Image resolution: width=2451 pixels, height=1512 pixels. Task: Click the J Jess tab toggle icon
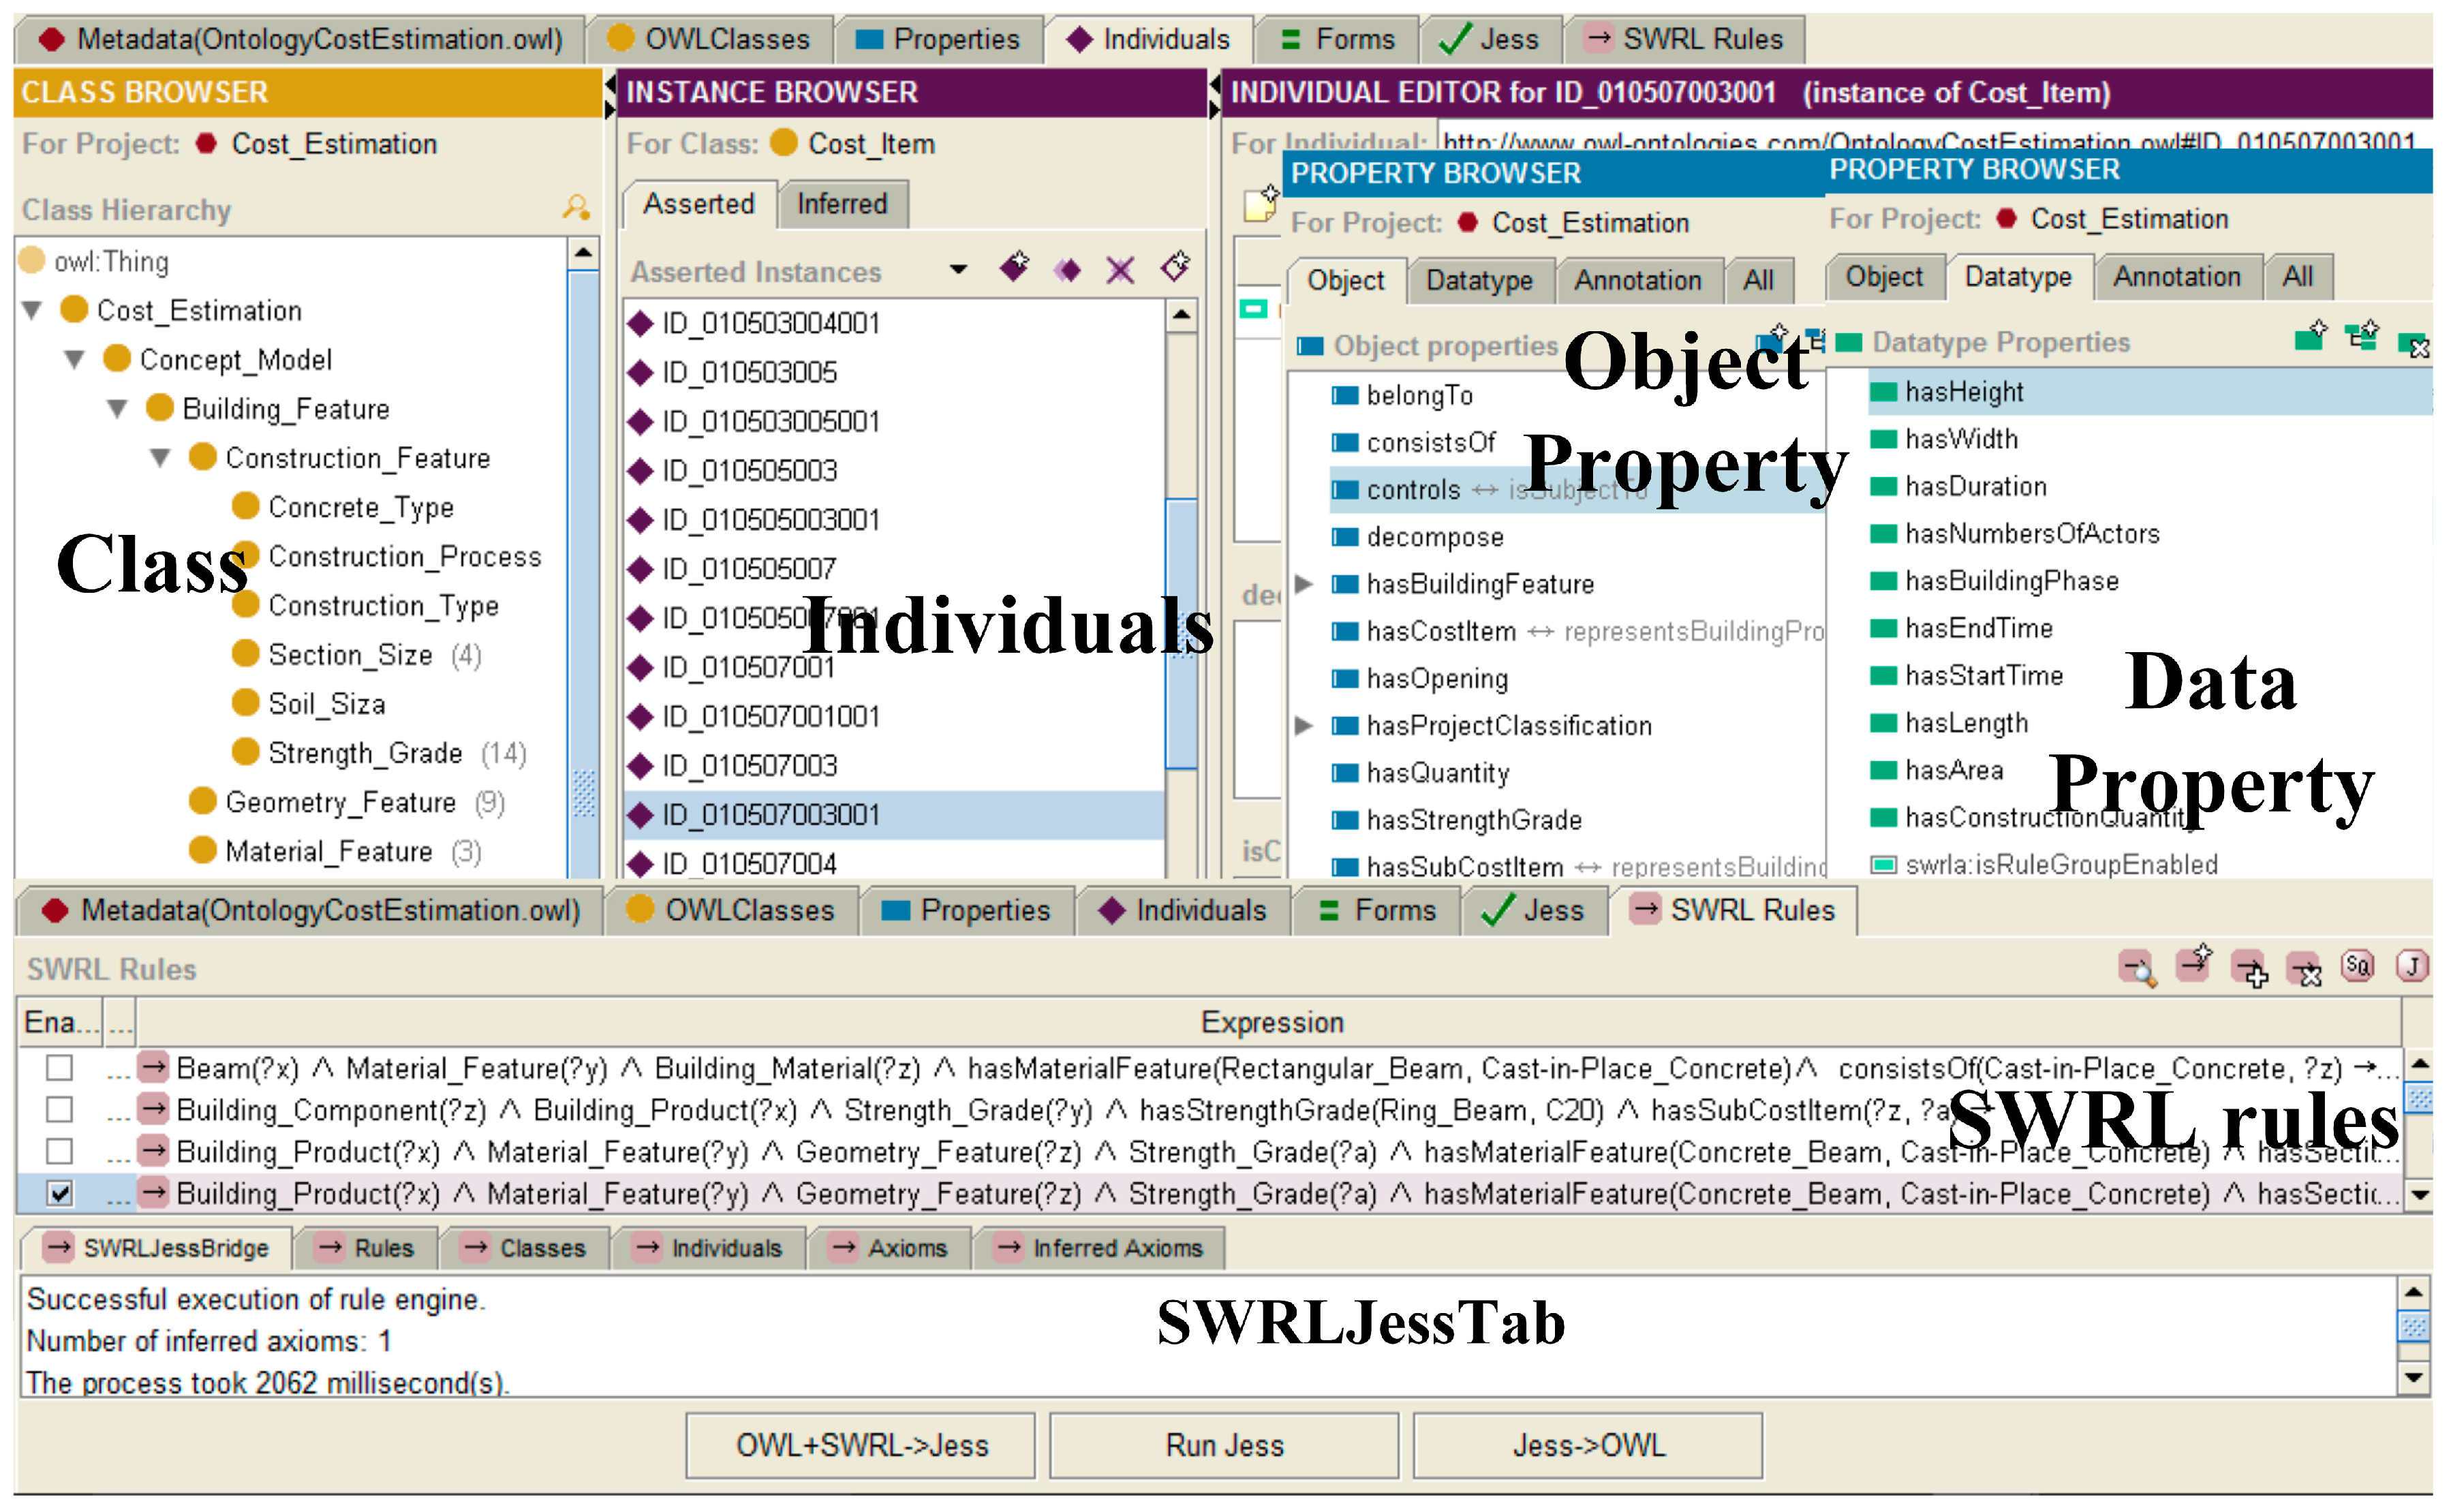click(x=2411, y=966)
